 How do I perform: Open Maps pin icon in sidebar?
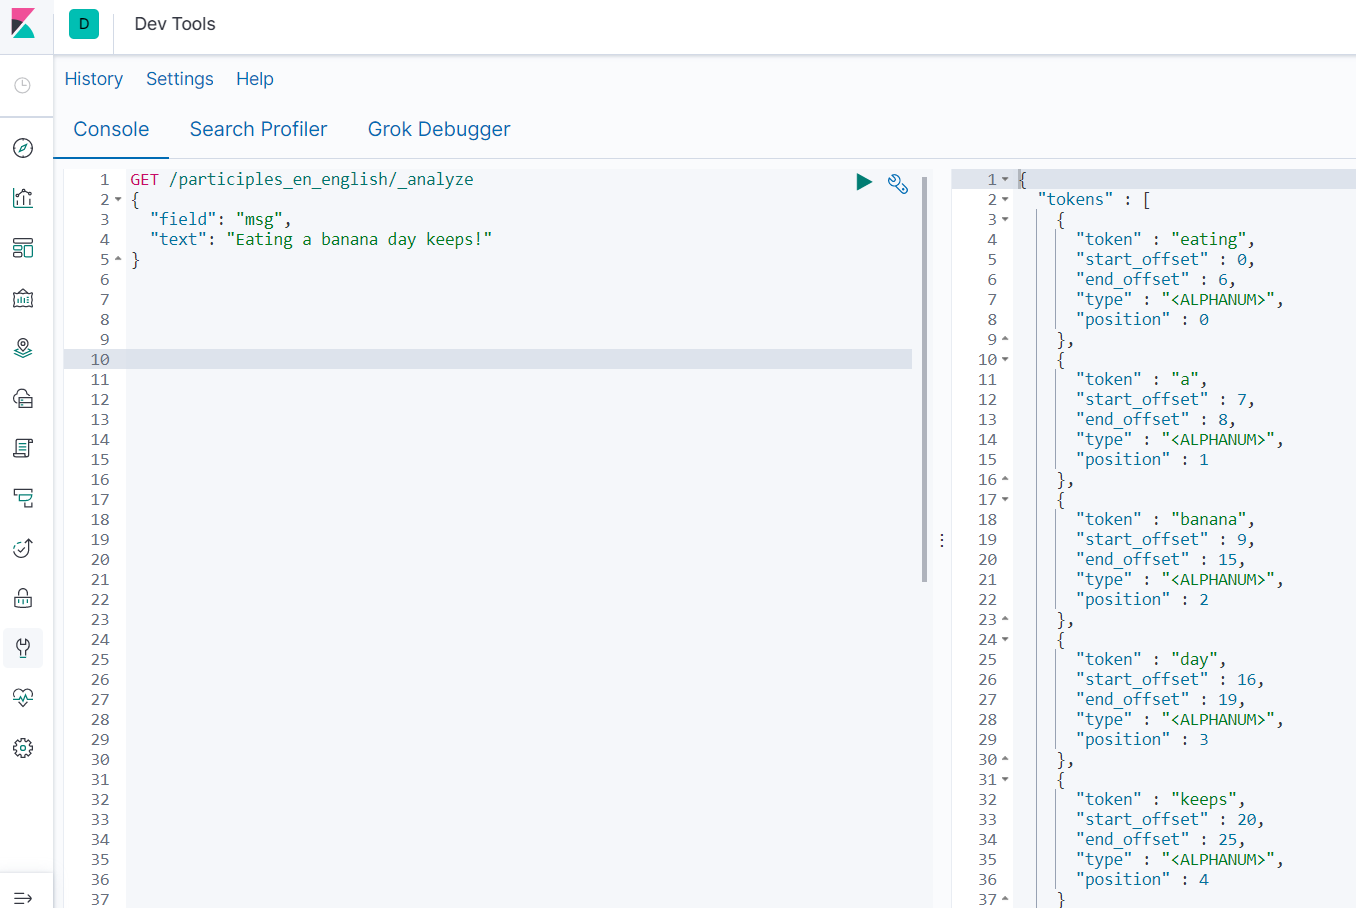23,348
